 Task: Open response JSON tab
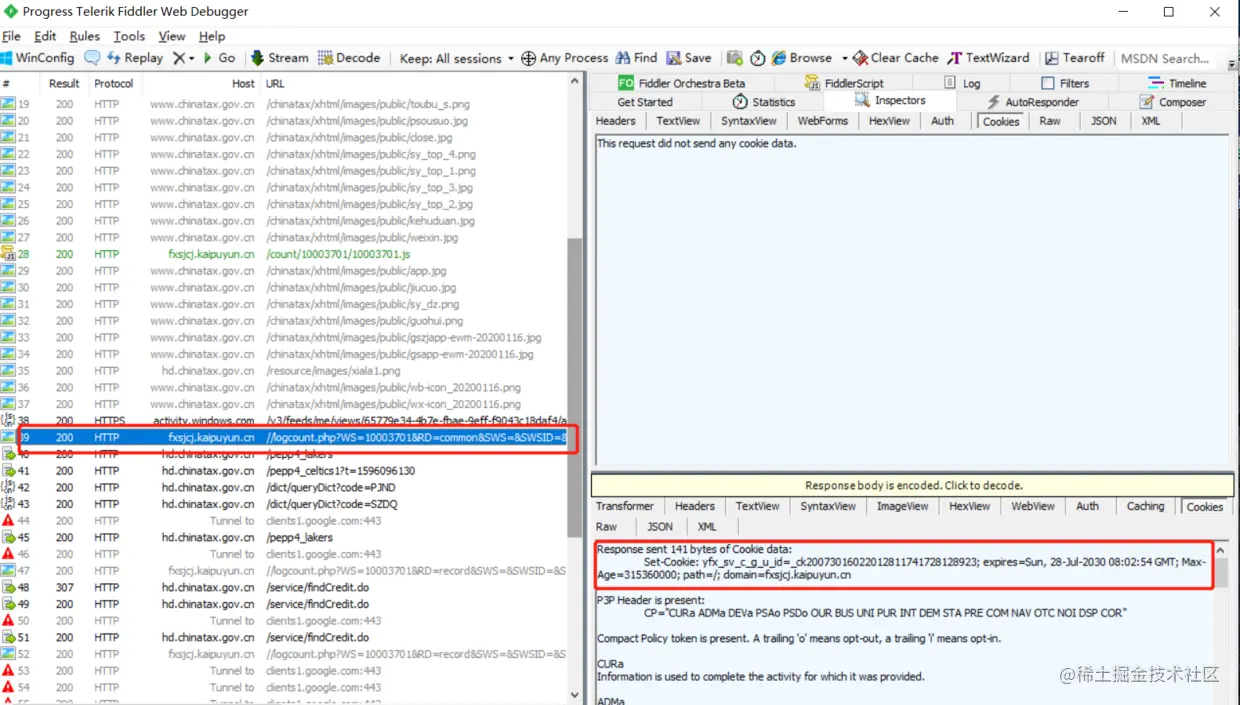pos(660,526)
